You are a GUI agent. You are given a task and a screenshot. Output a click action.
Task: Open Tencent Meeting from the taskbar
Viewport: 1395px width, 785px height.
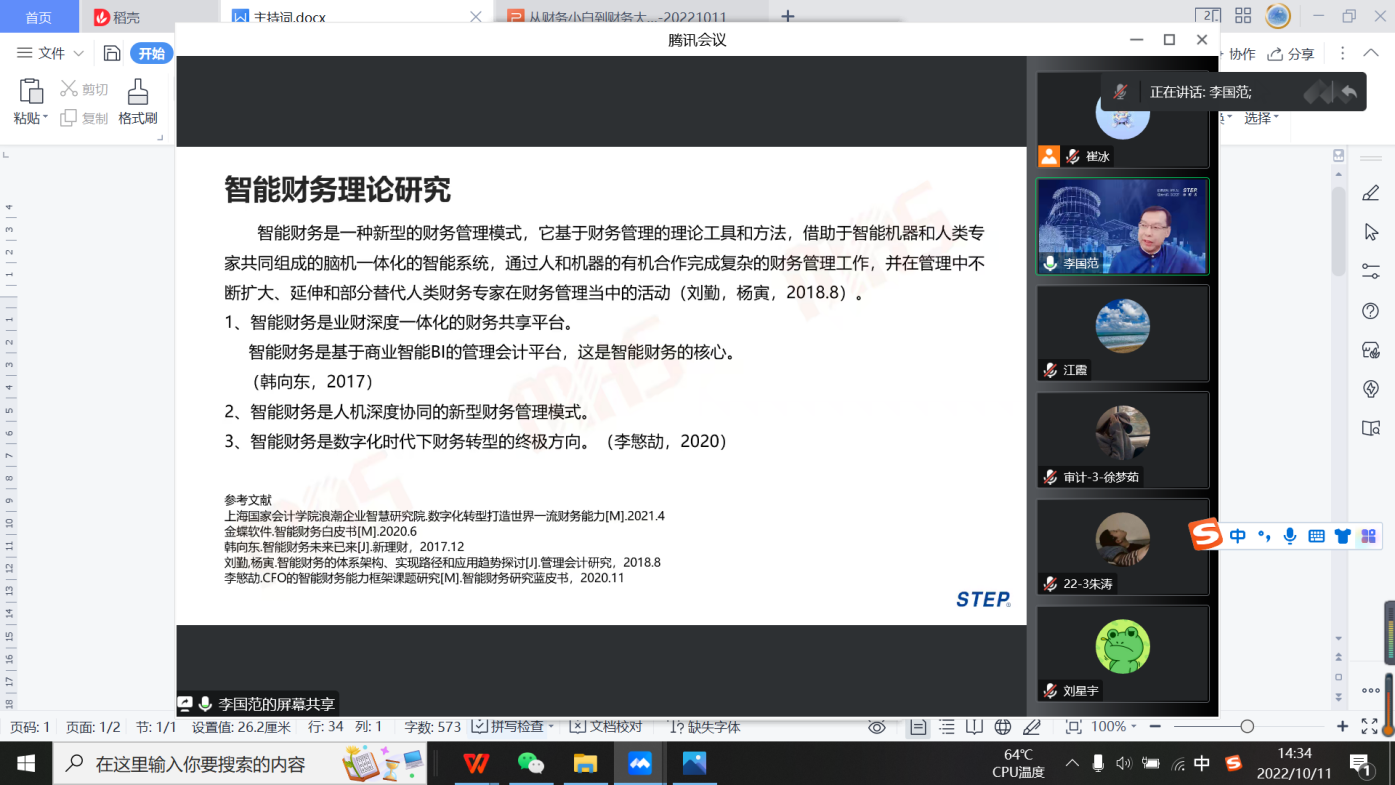coord(640,764)
